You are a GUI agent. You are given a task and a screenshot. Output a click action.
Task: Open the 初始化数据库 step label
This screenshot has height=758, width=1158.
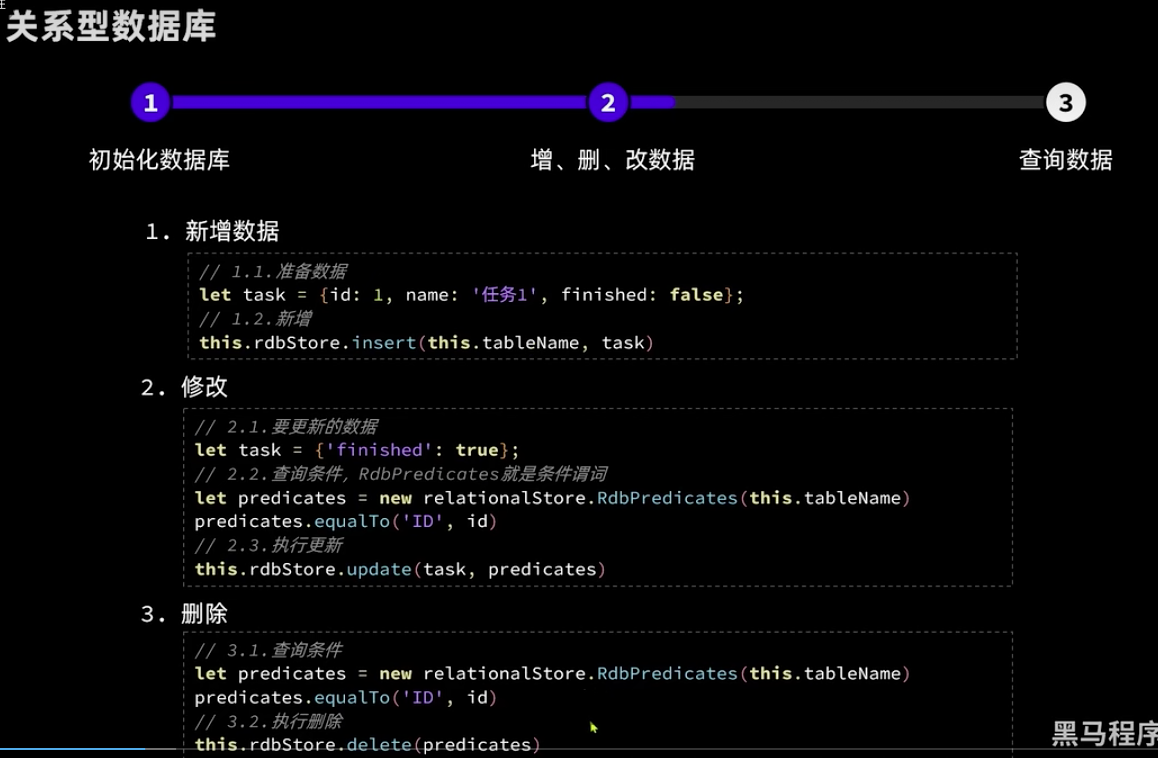[x=159, y=160]
